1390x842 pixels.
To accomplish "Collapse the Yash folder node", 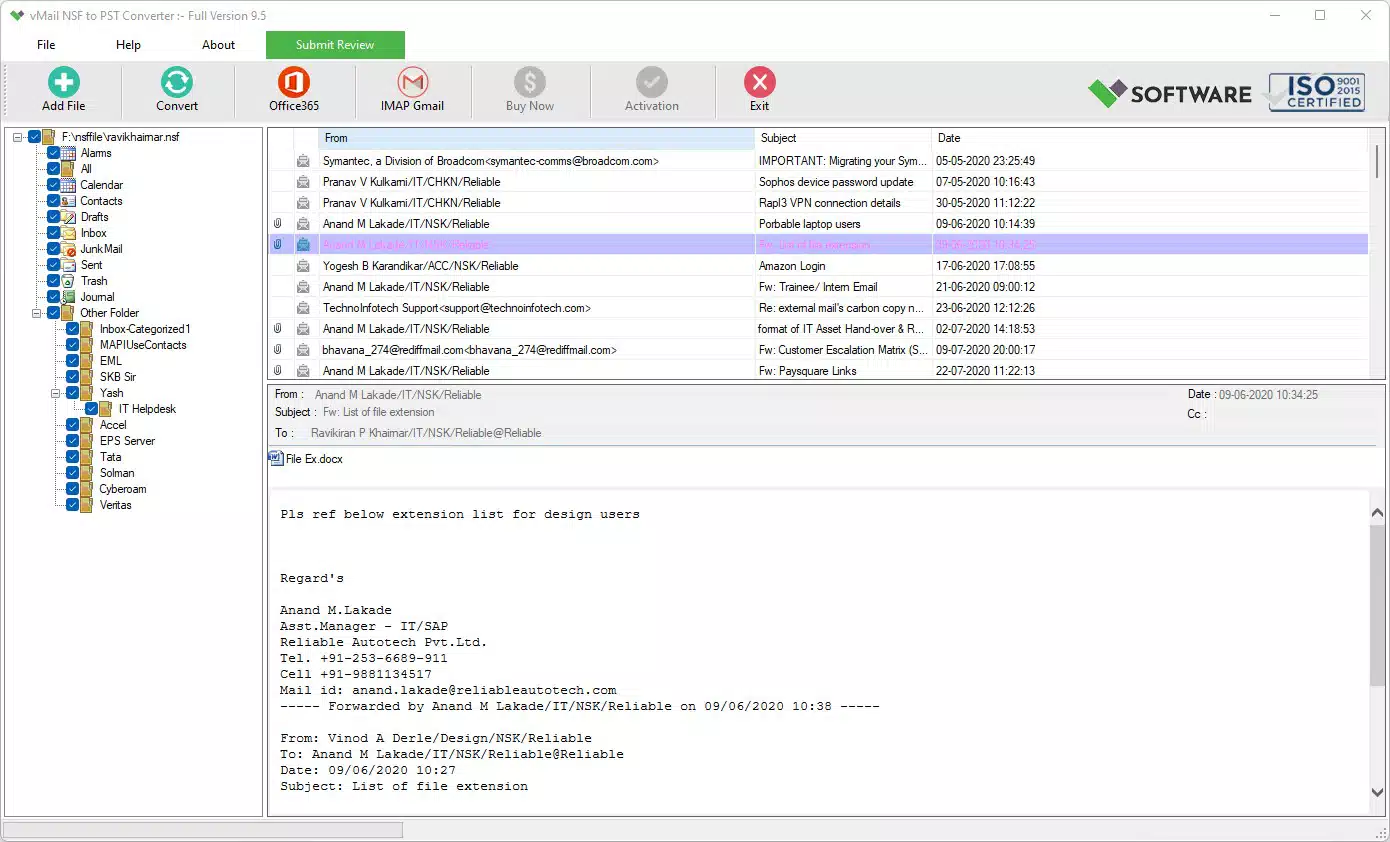I will pos(56,393).
